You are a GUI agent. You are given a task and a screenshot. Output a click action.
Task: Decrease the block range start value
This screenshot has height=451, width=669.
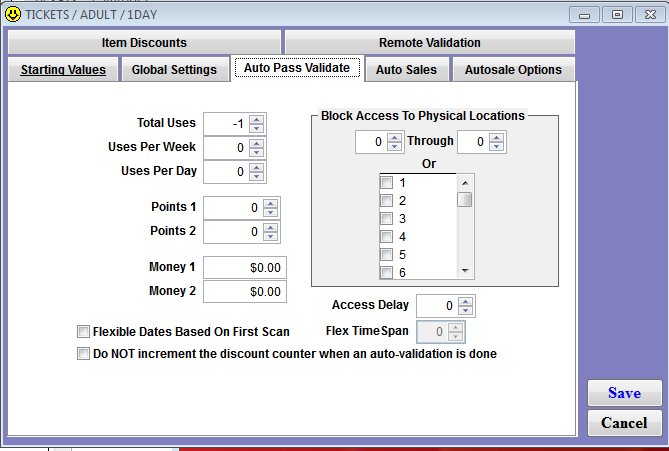(394, 146)
